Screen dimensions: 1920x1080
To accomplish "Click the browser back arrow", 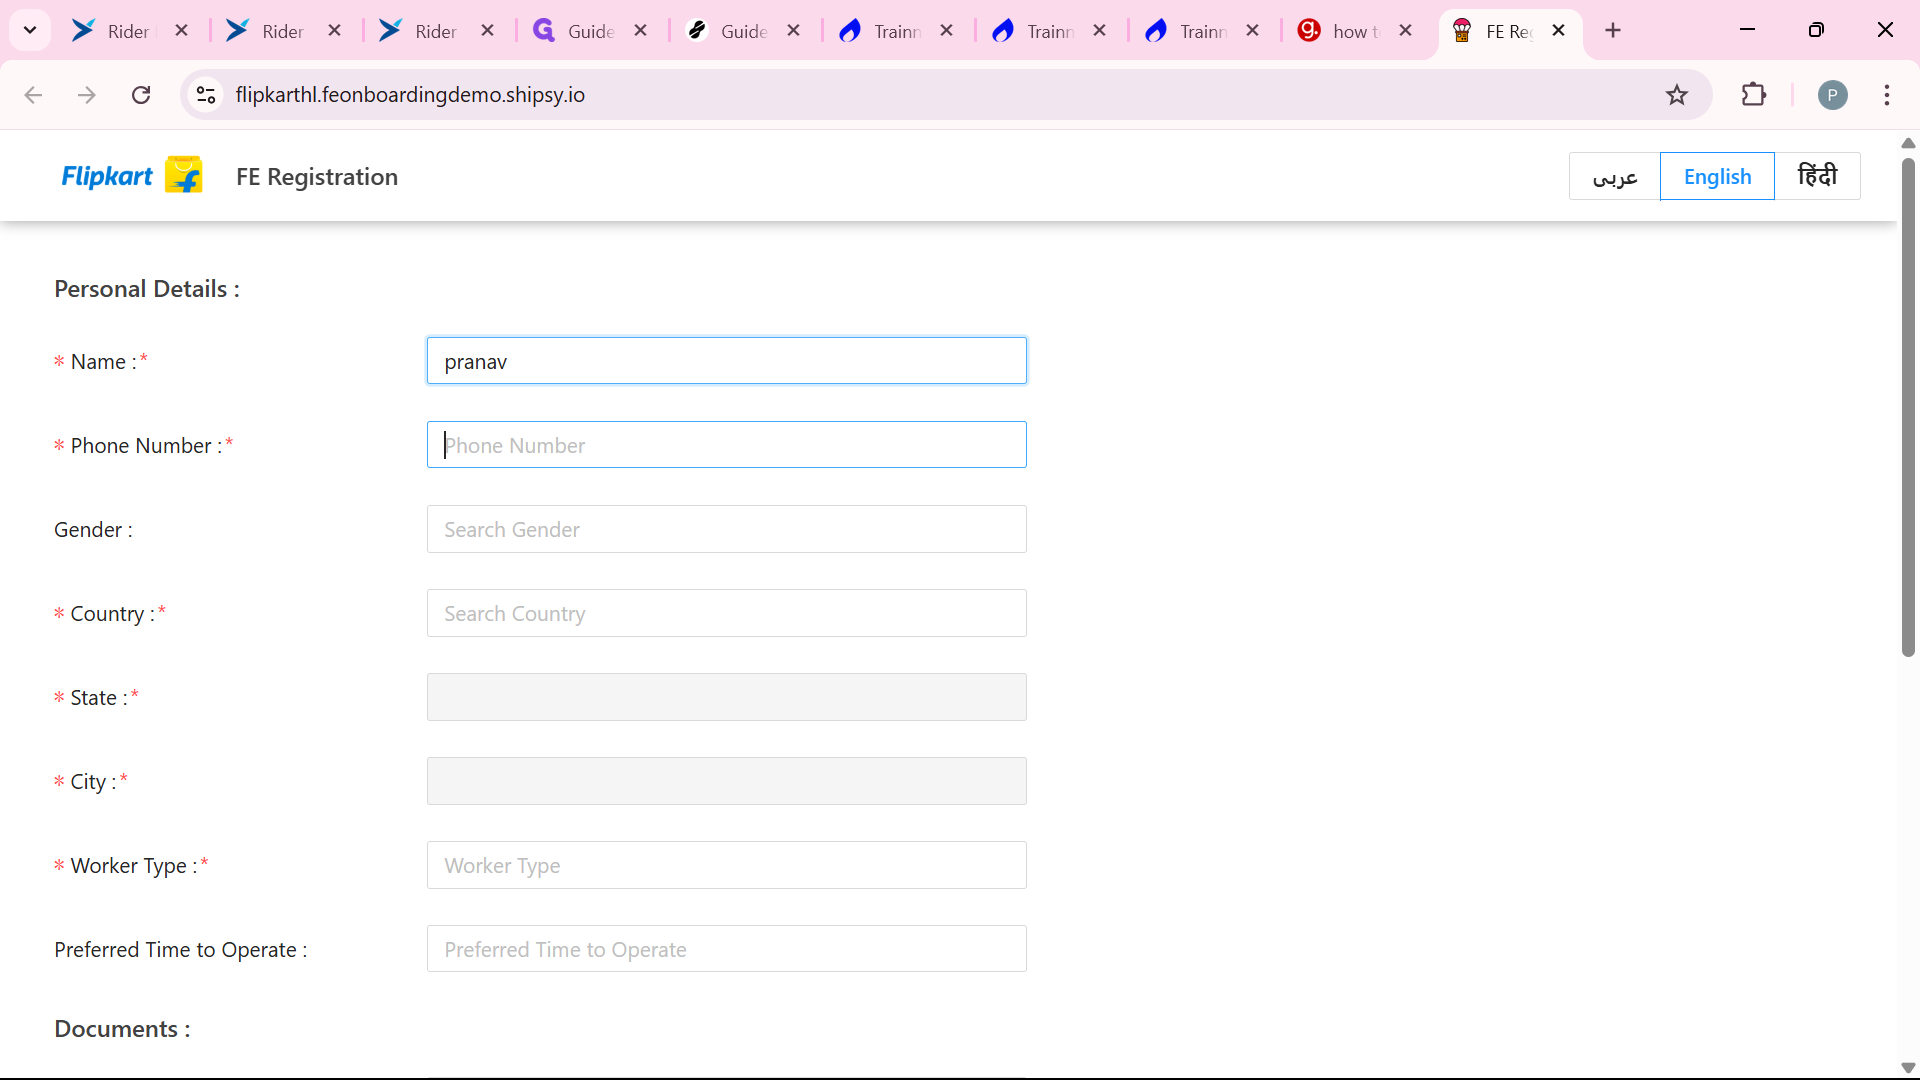I will pyautogui.click(x=33, y=95).
